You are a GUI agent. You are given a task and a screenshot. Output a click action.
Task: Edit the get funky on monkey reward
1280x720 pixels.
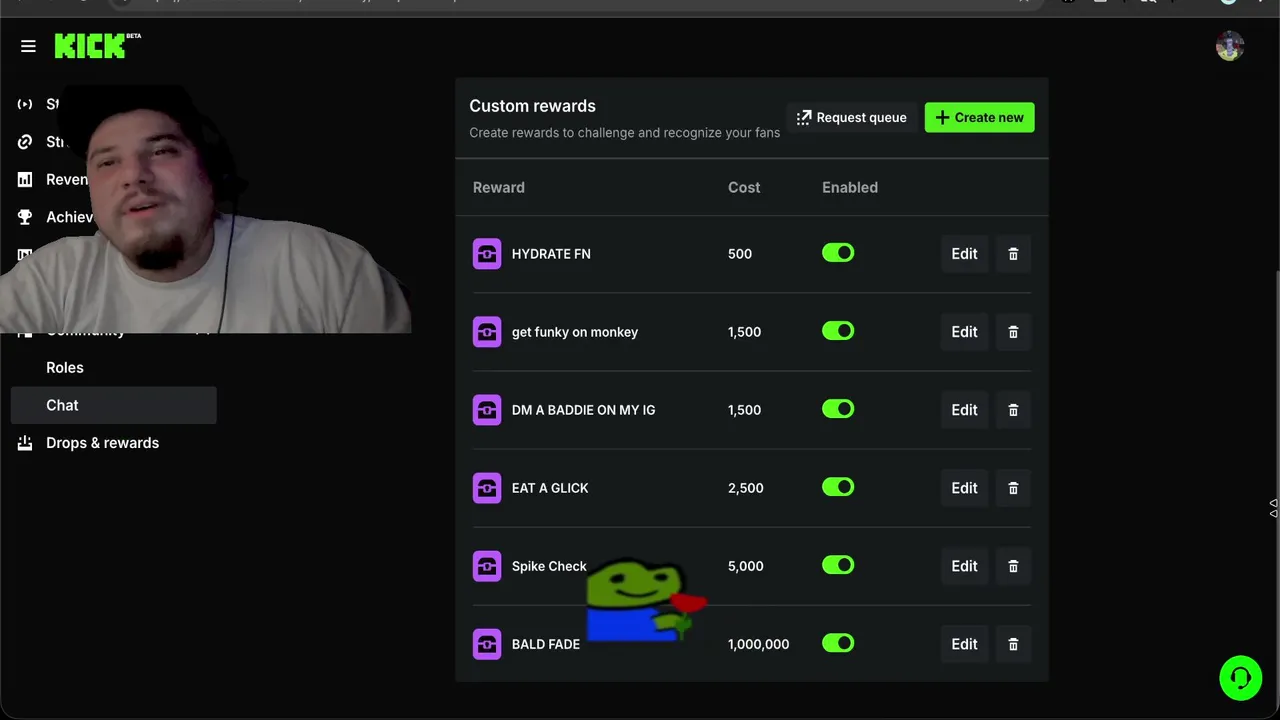(x=964, y=332)
